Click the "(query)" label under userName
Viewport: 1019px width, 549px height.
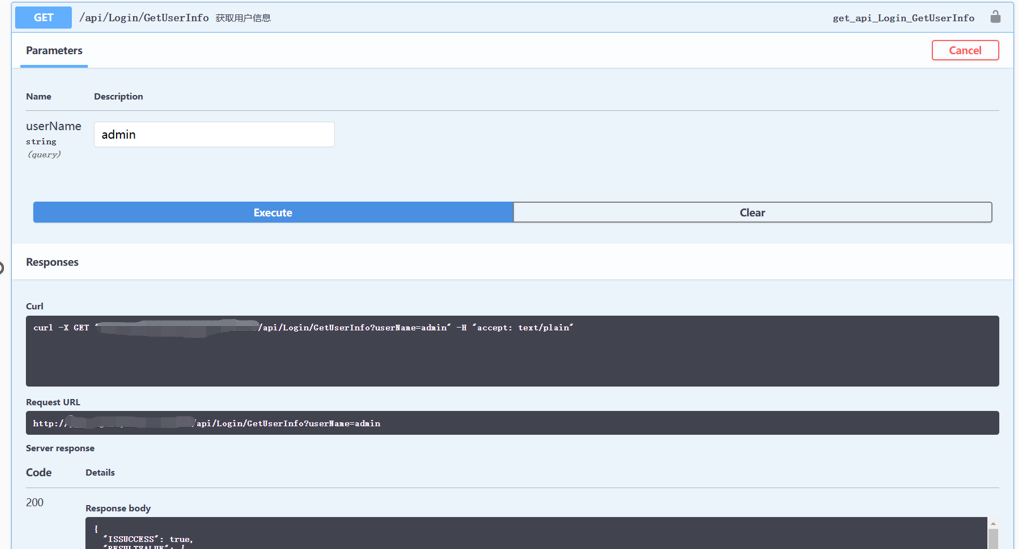(44, 155)
